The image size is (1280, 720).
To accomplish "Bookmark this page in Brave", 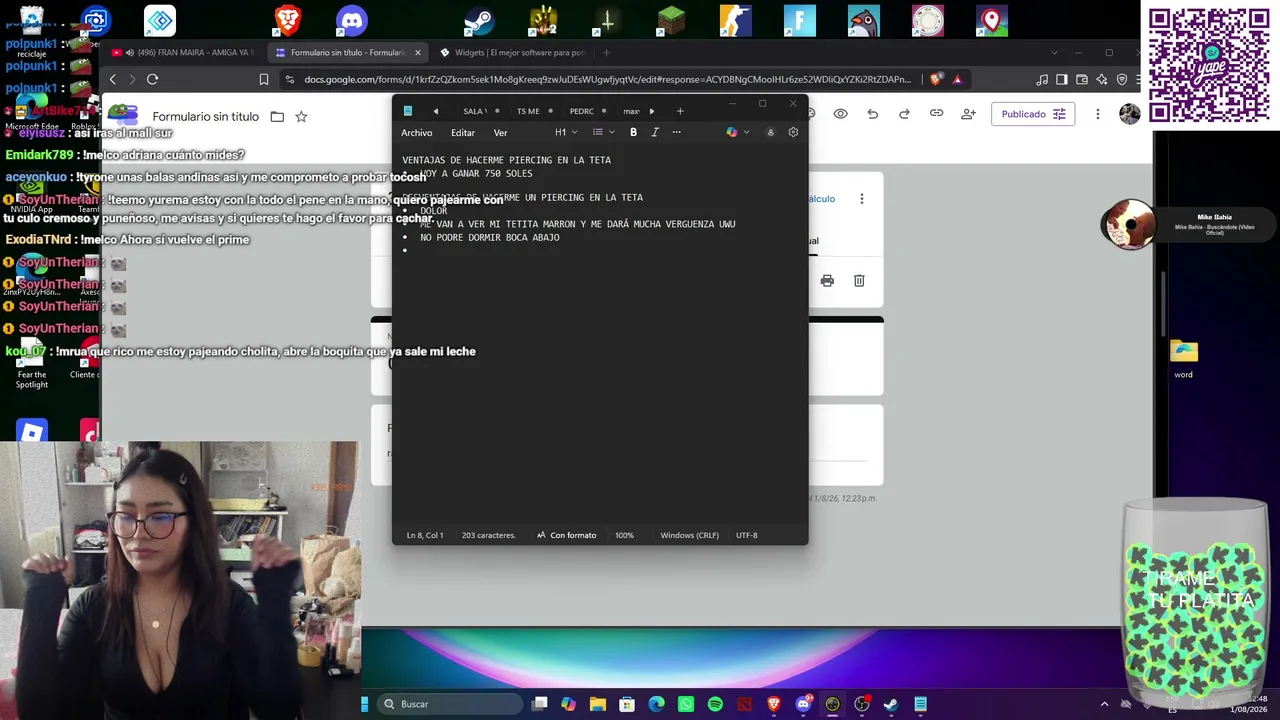I will point(264,79).
